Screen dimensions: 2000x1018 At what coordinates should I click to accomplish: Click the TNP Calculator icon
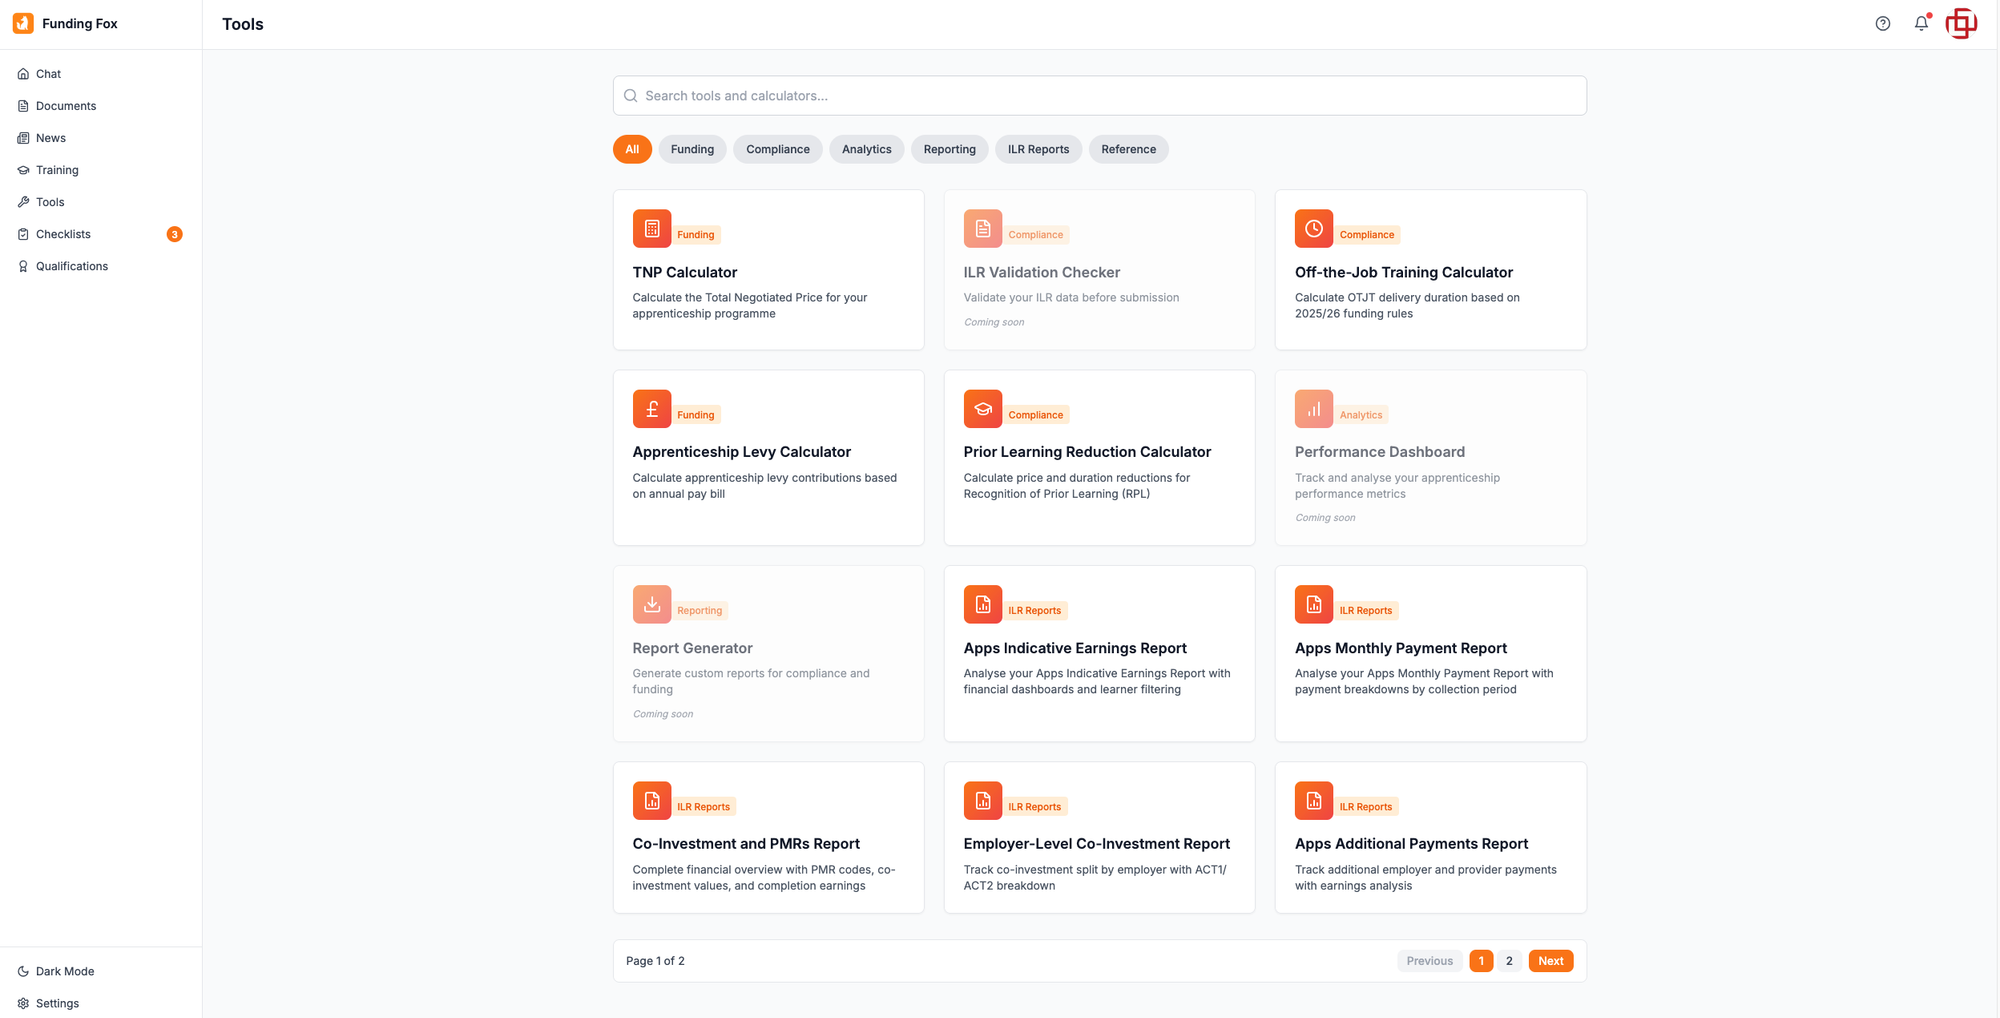651,229
